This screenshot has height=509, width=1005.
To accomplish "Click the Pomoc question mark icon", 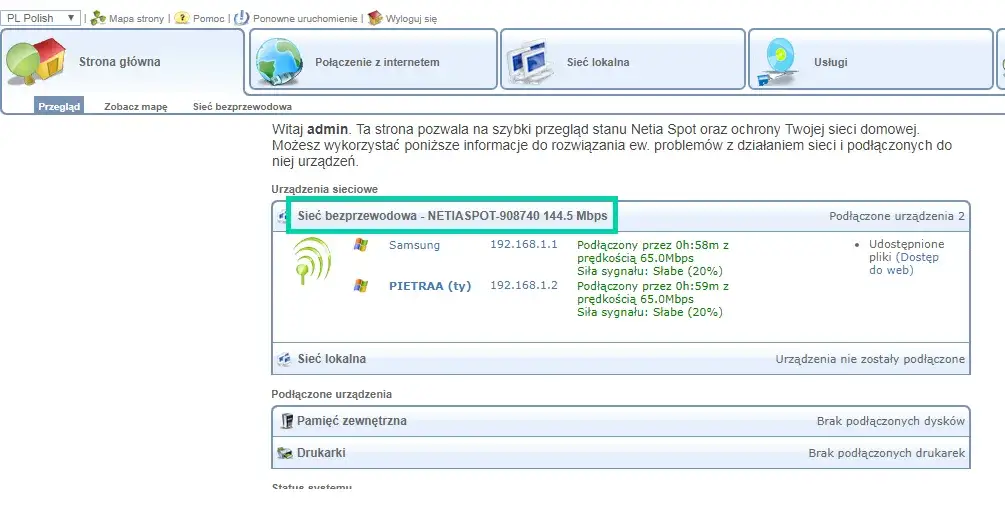I will click(182, 18).
